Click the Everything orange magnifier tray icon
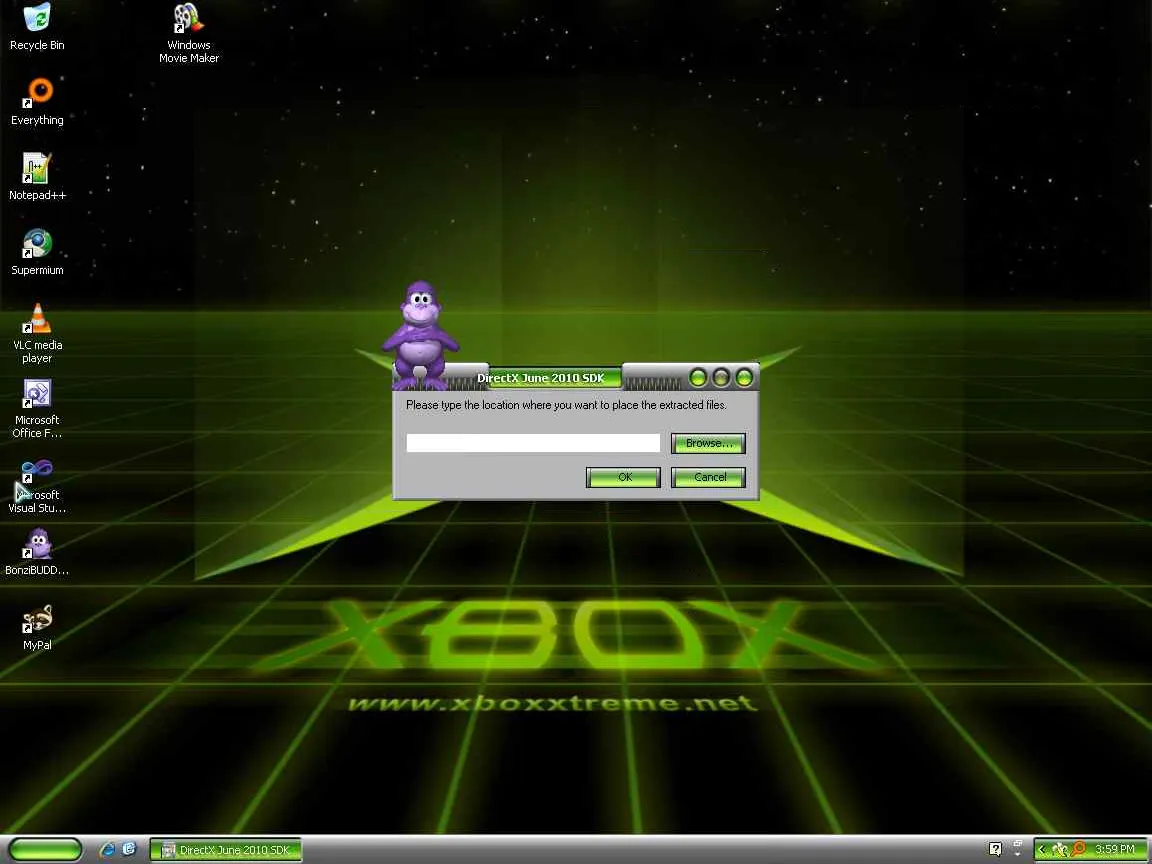Screen dimensions: 1152x864 click(x=1078, y=849)
